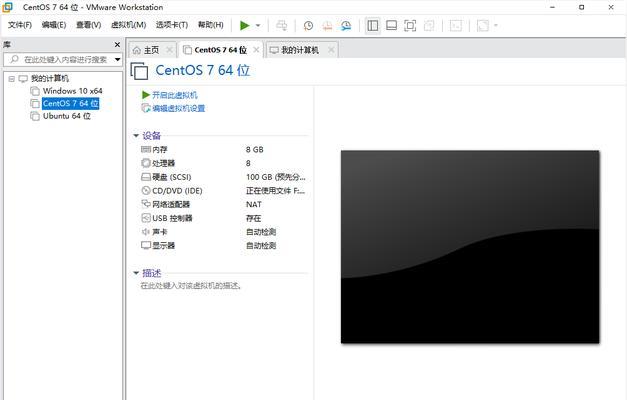This screenshot has width=627, height=400.
Task: Toggle the library sidebar view icon
Action: pos(373,26)
